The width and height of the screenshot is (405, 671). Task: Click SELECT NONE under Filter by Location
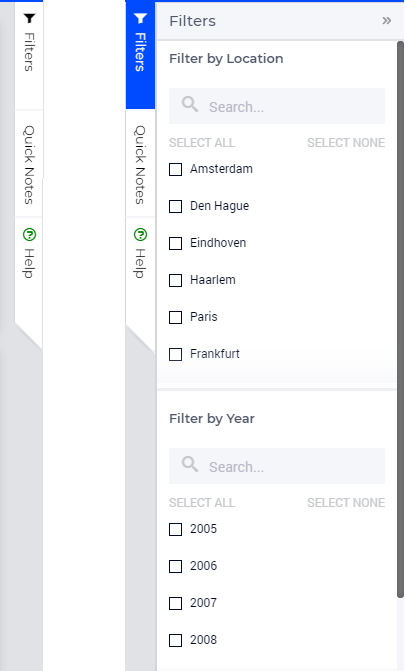346,143
